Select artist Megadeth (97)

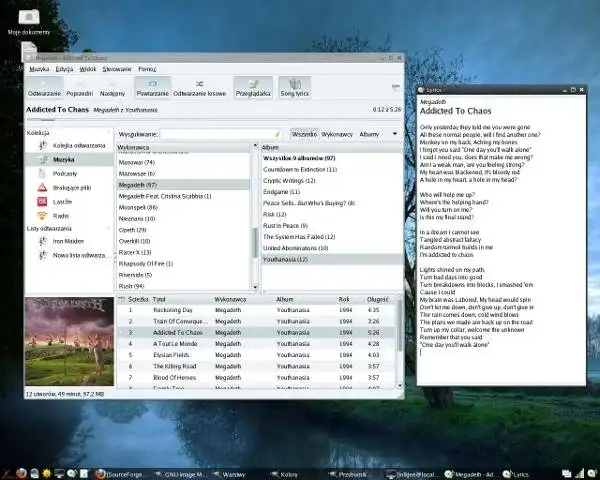tap(183, 185)
